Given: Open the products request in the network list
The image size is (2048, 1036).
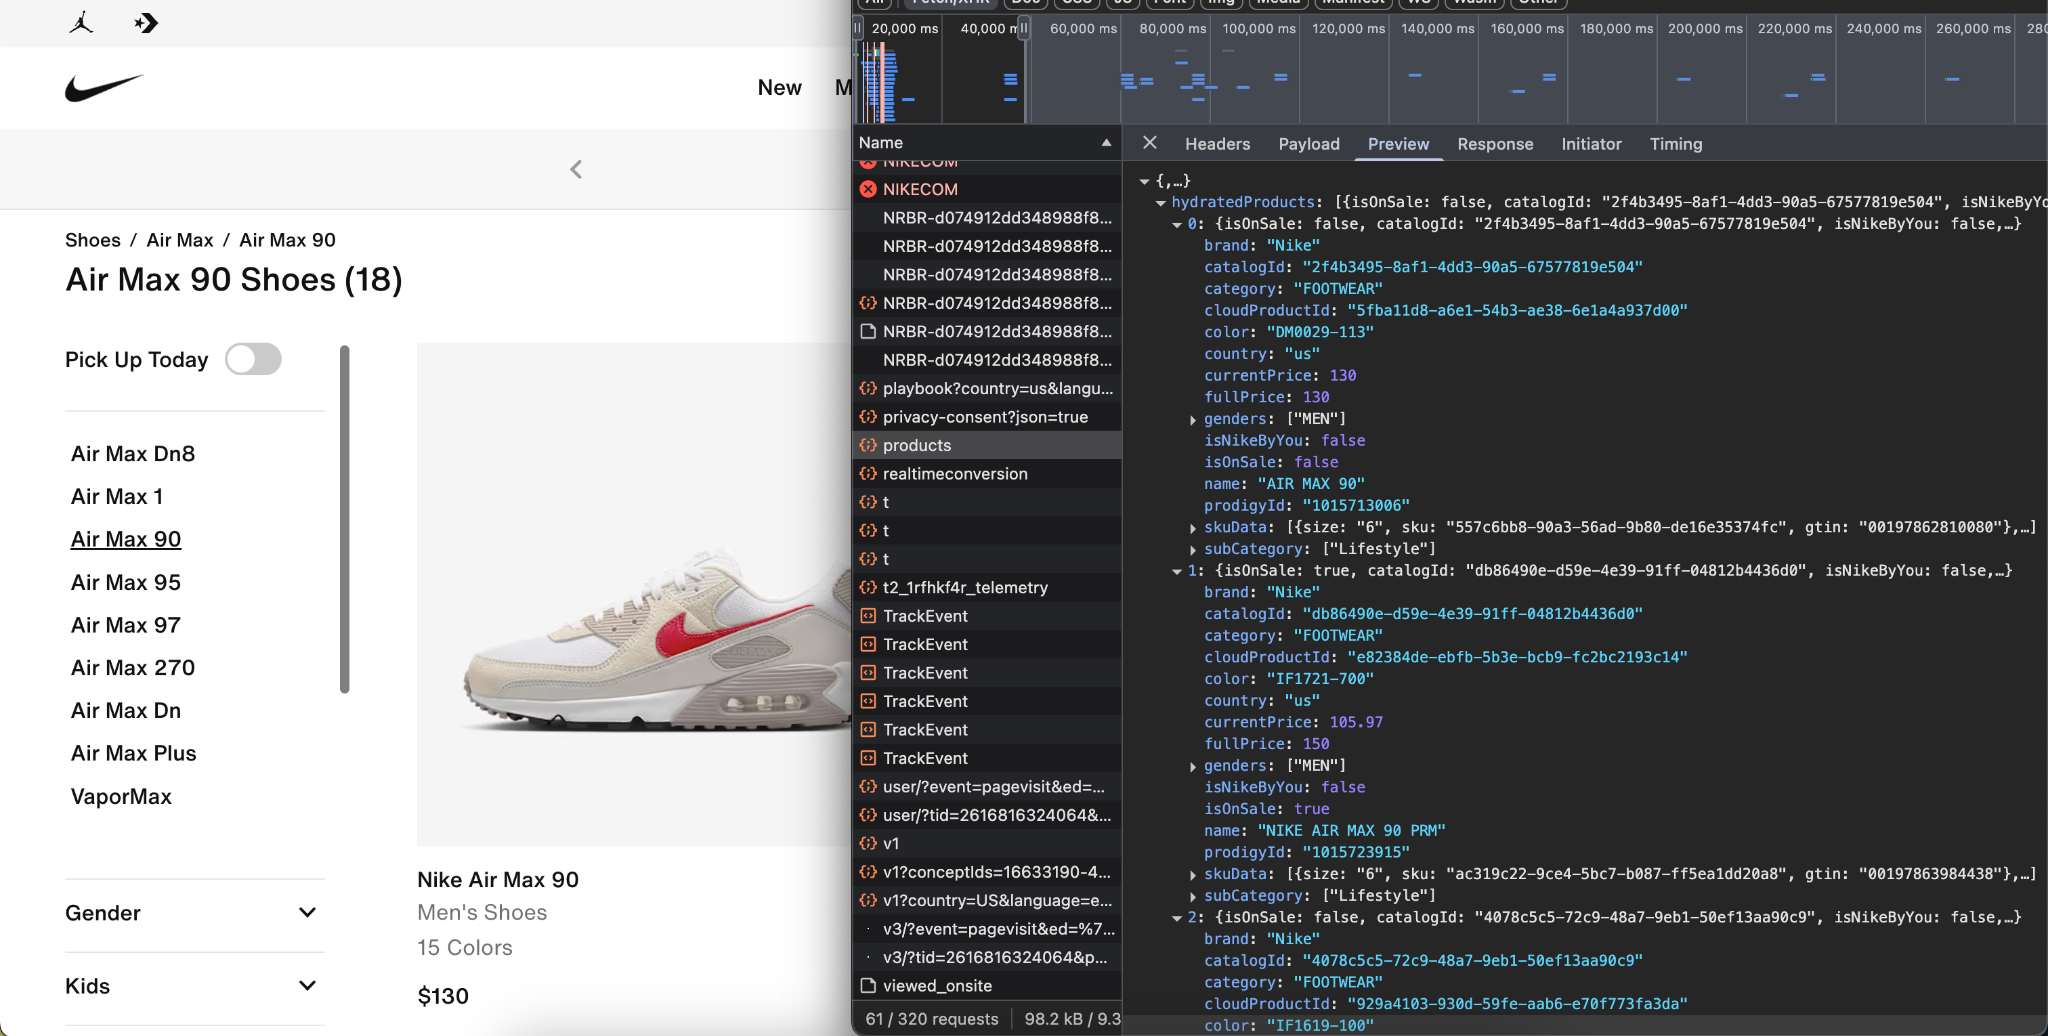Looking at the screenshot, I should (916, 445).
